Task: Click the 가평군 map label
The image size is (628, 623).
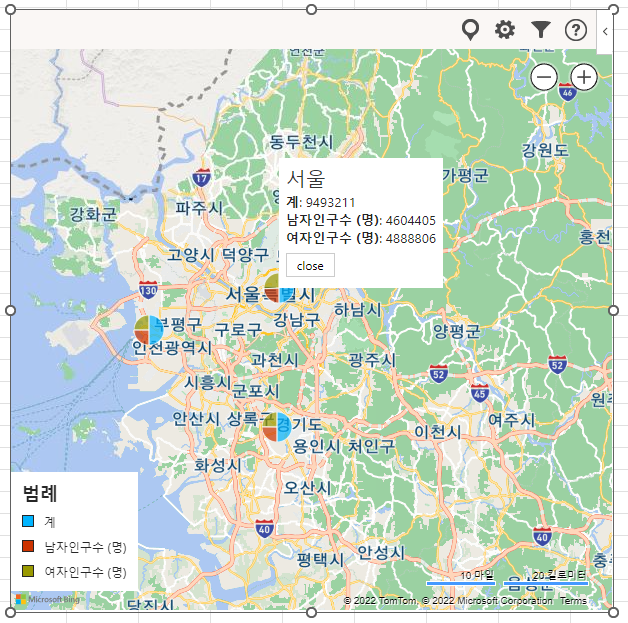Action: coord(465,175)
